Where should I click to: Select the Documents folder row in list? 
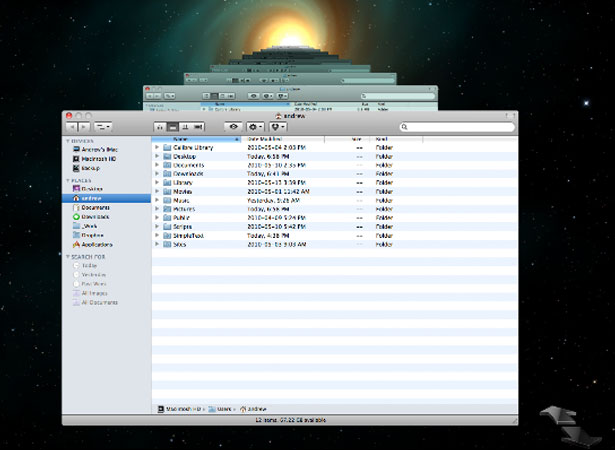click(335, 165)
